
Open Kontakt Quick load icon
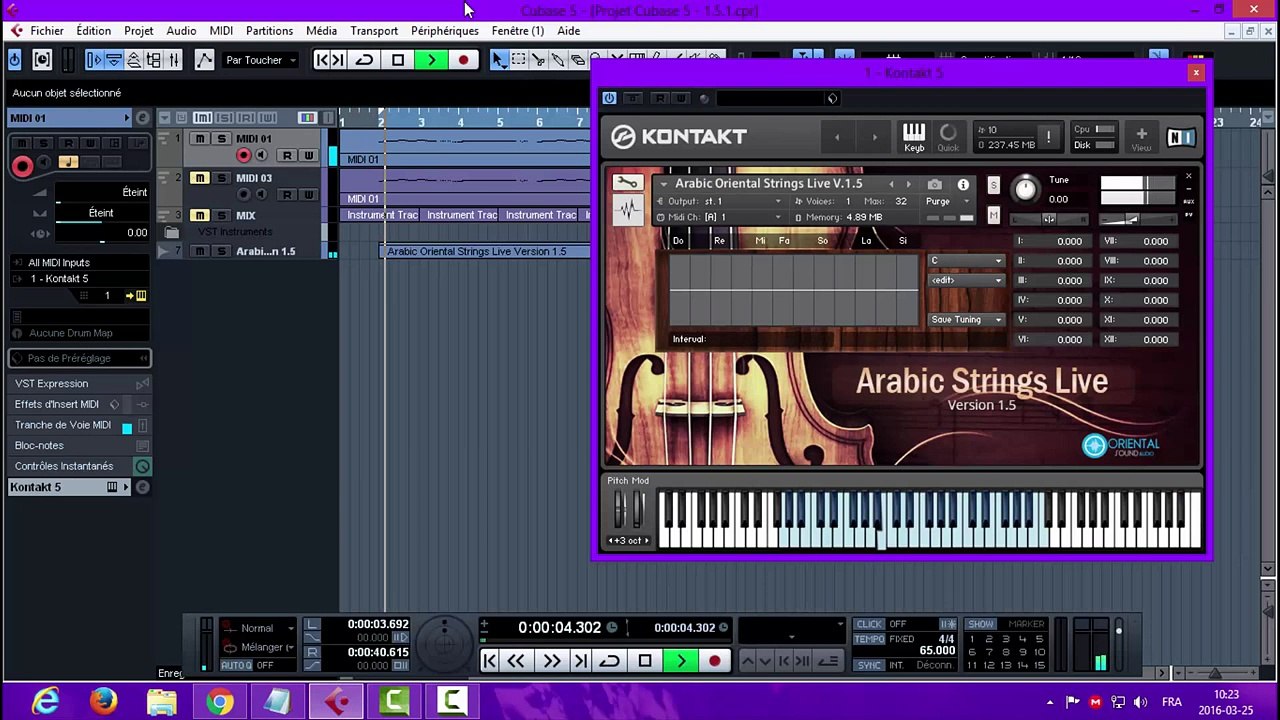point(948,138)
